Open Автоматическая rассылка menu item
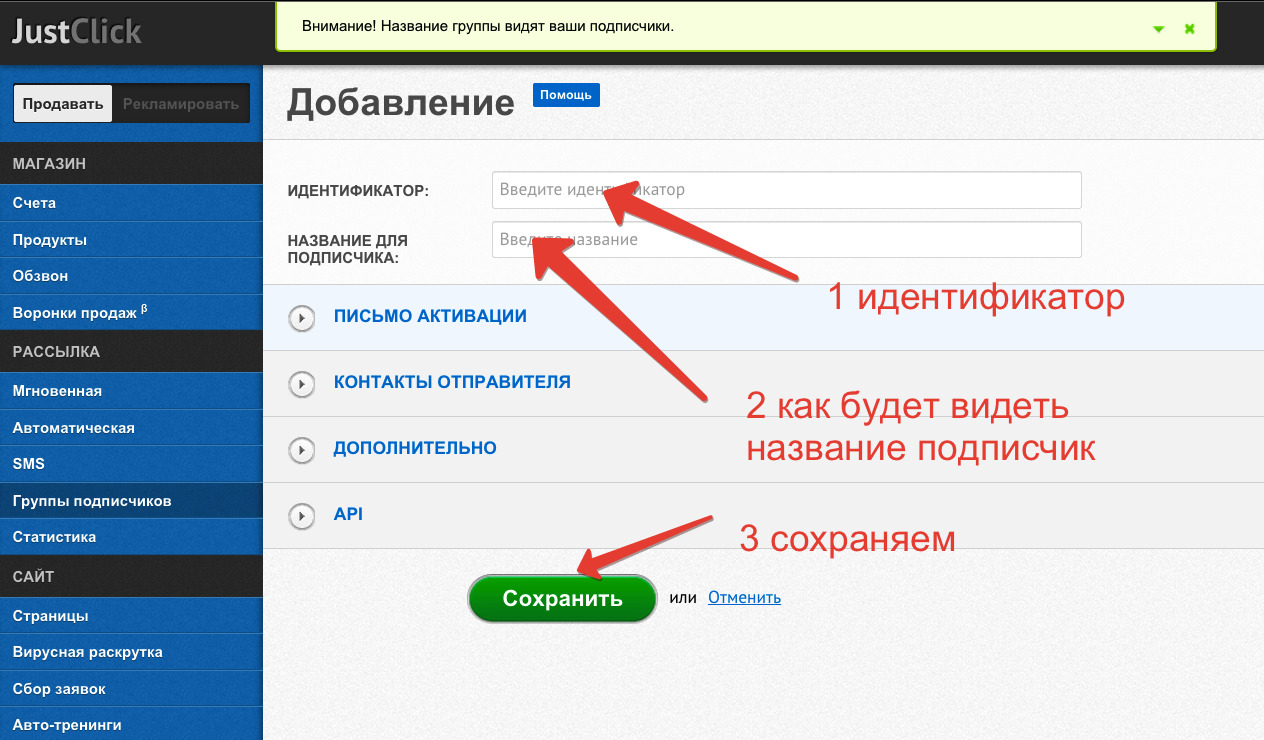This screenshot has height=740, width=1264. coord(131,428)
